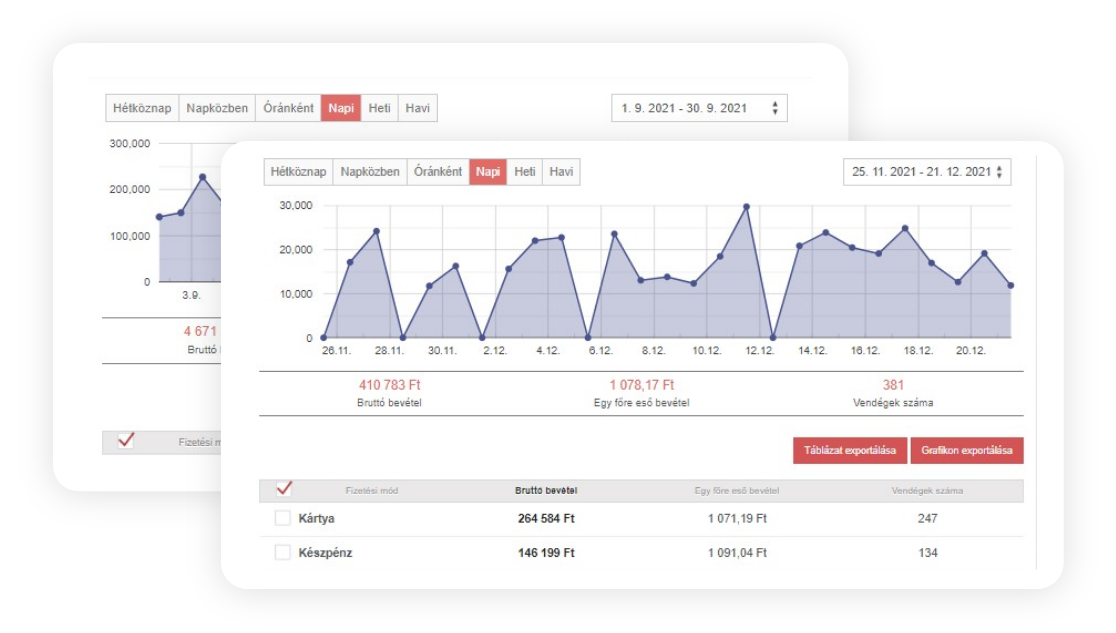Click the 1 071,19 Ft cell
The image size is (1116, 633).
click(737, 518)
